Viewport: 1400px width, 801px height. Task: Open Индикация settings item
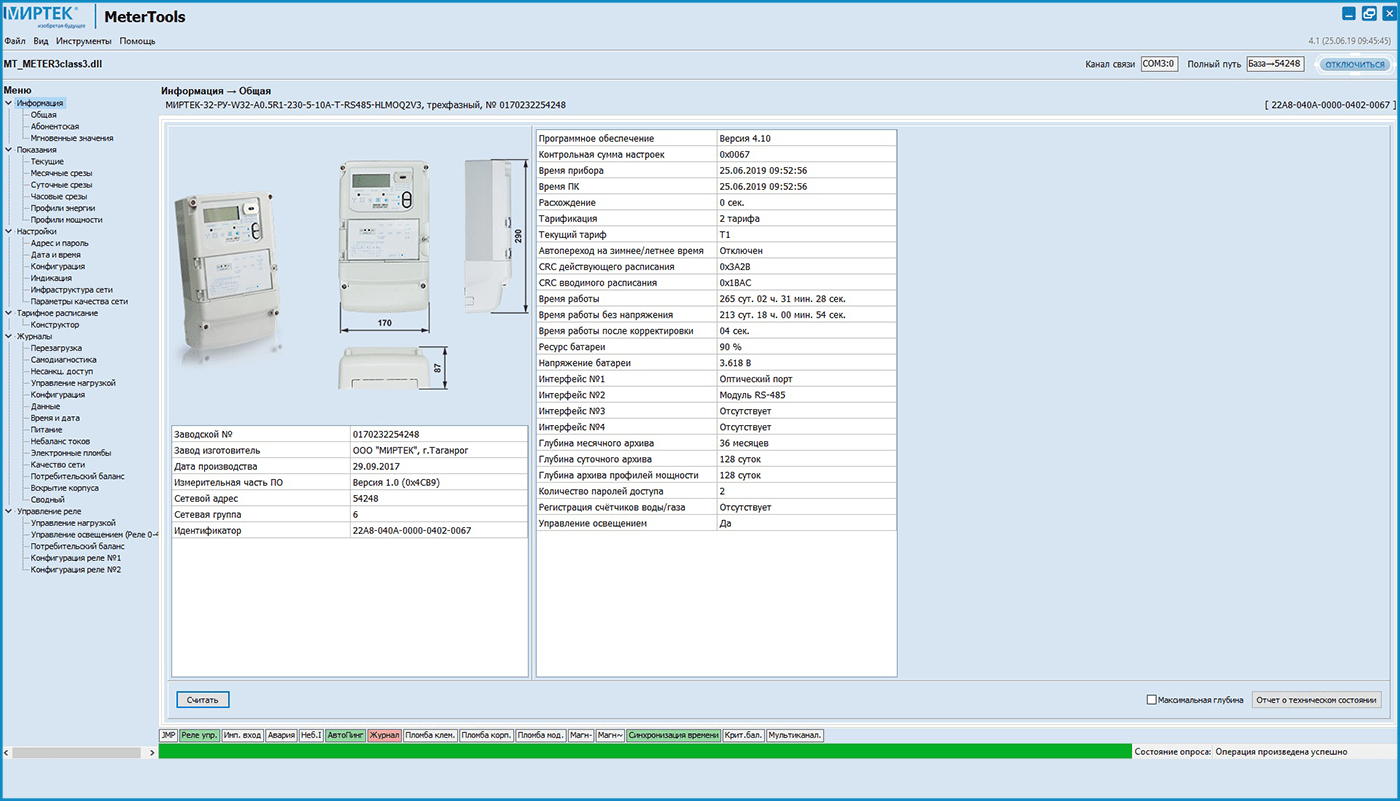tap(51, 278)
